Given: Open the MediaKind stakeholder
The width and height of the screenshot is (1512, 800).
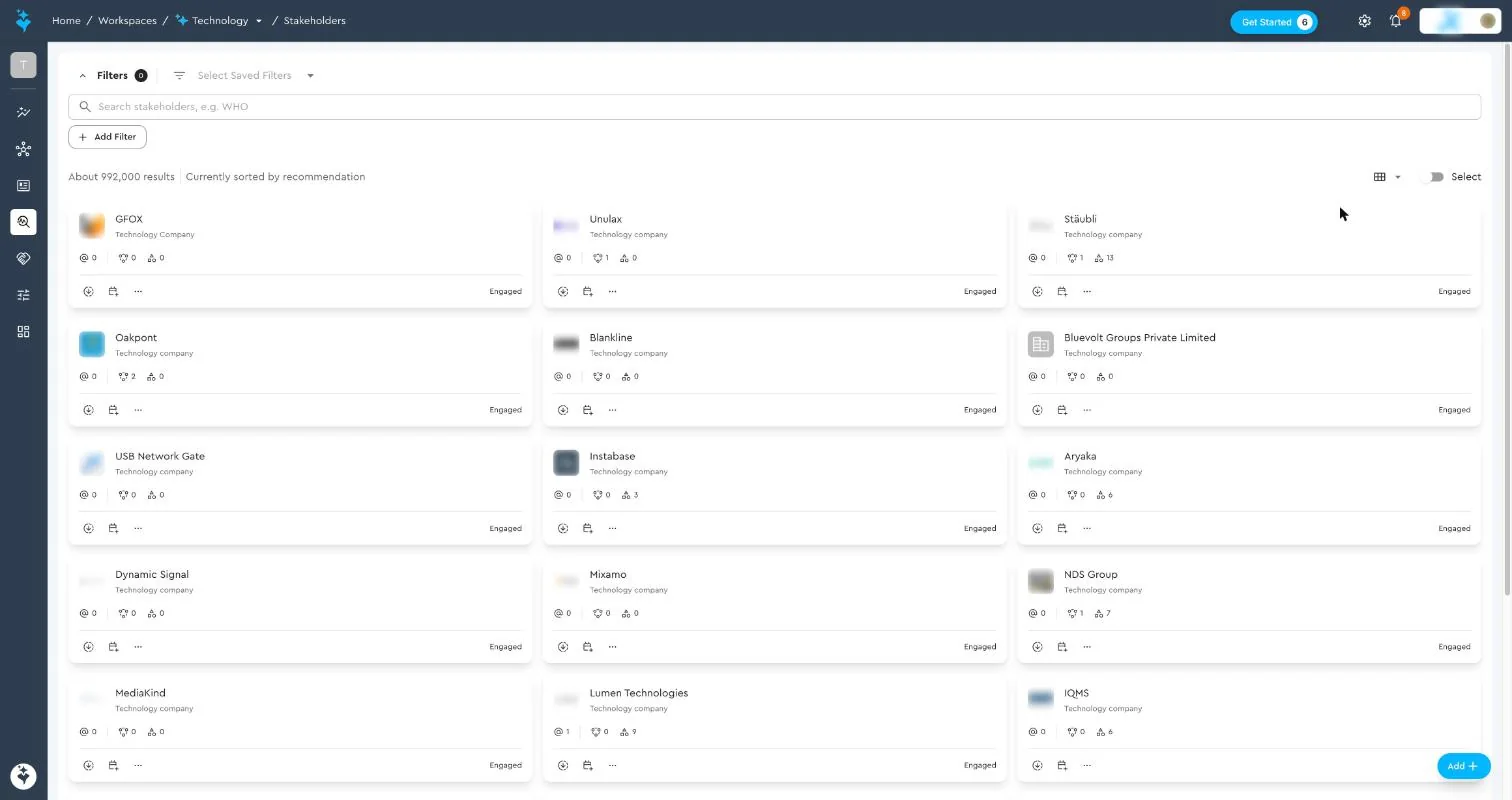Looking at the screenshot, I should (x=140, y=693).
